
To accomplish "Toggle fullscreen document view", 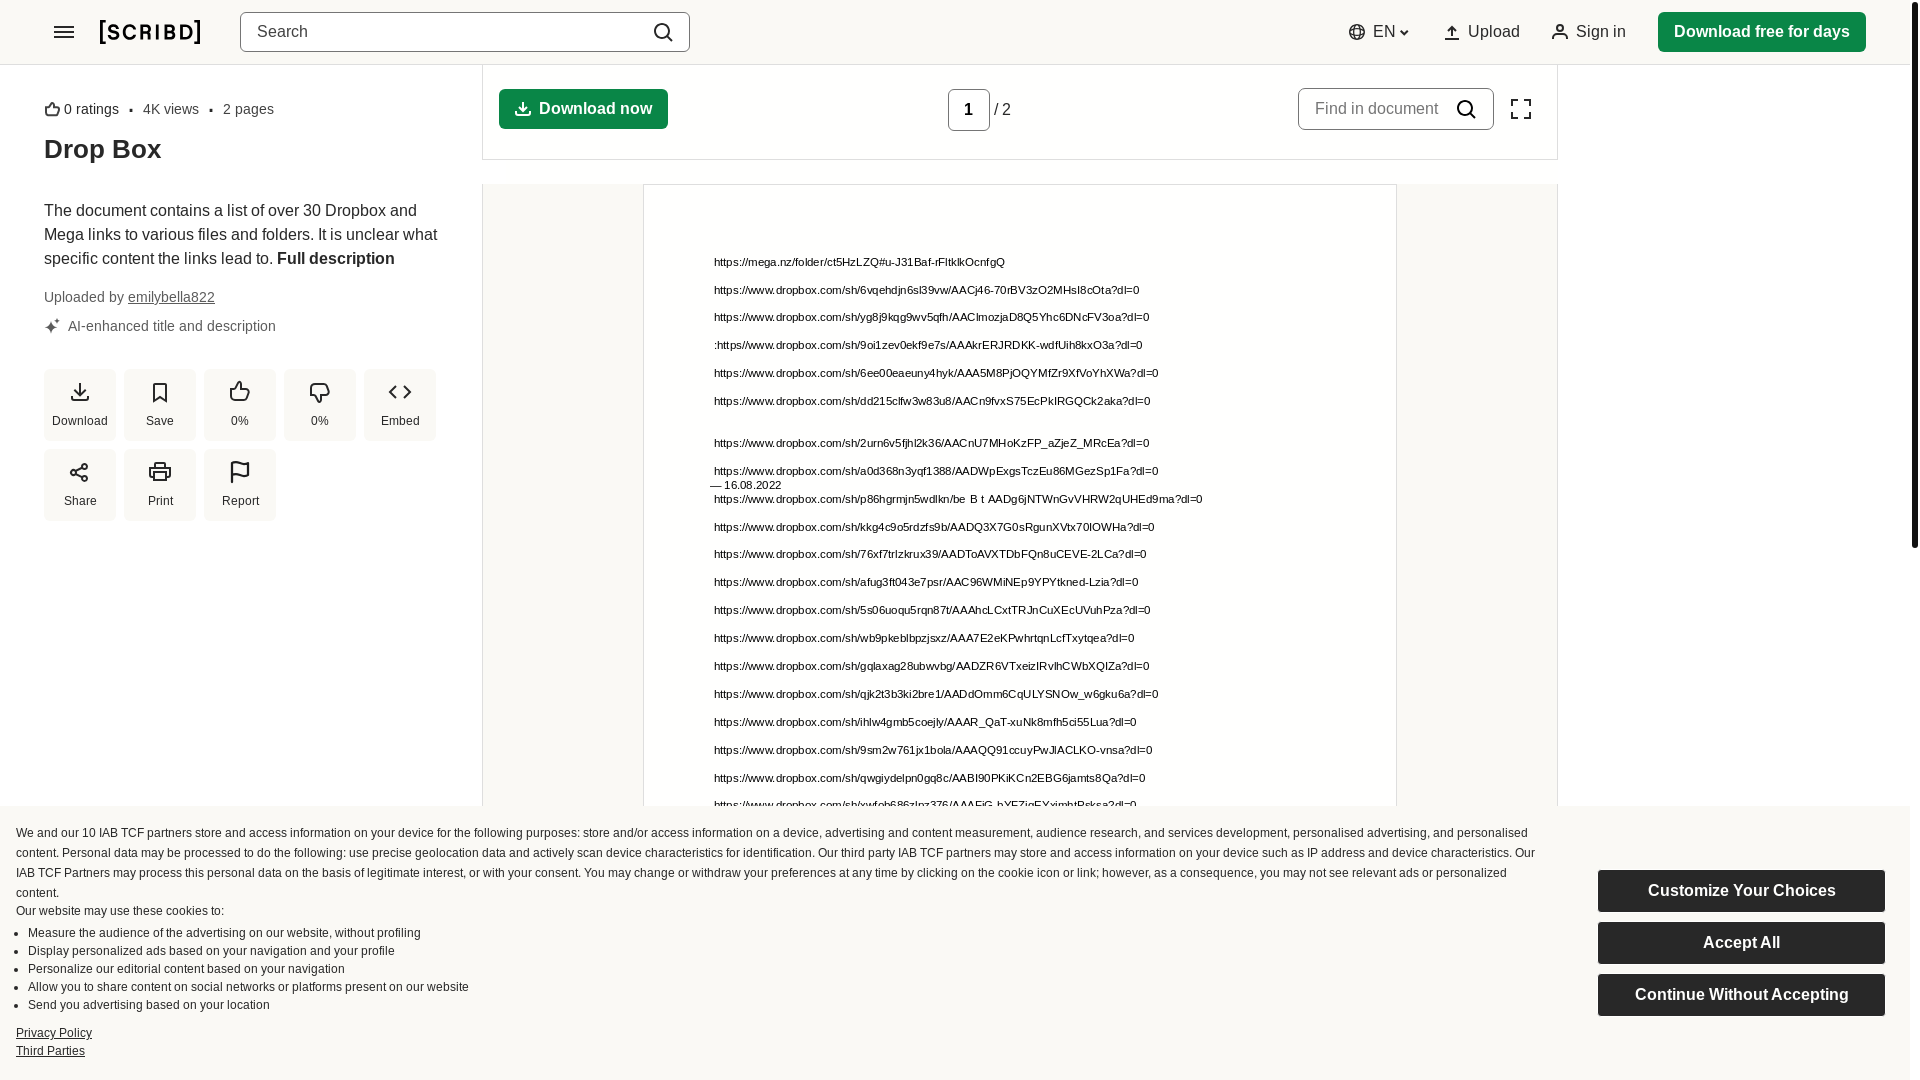I will click(x=1520, y=109).
